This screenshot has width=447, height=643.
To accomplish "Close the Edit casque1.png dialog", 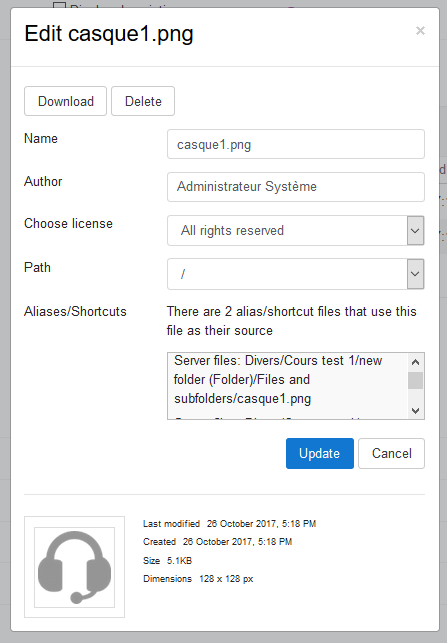I will [420, 31].
